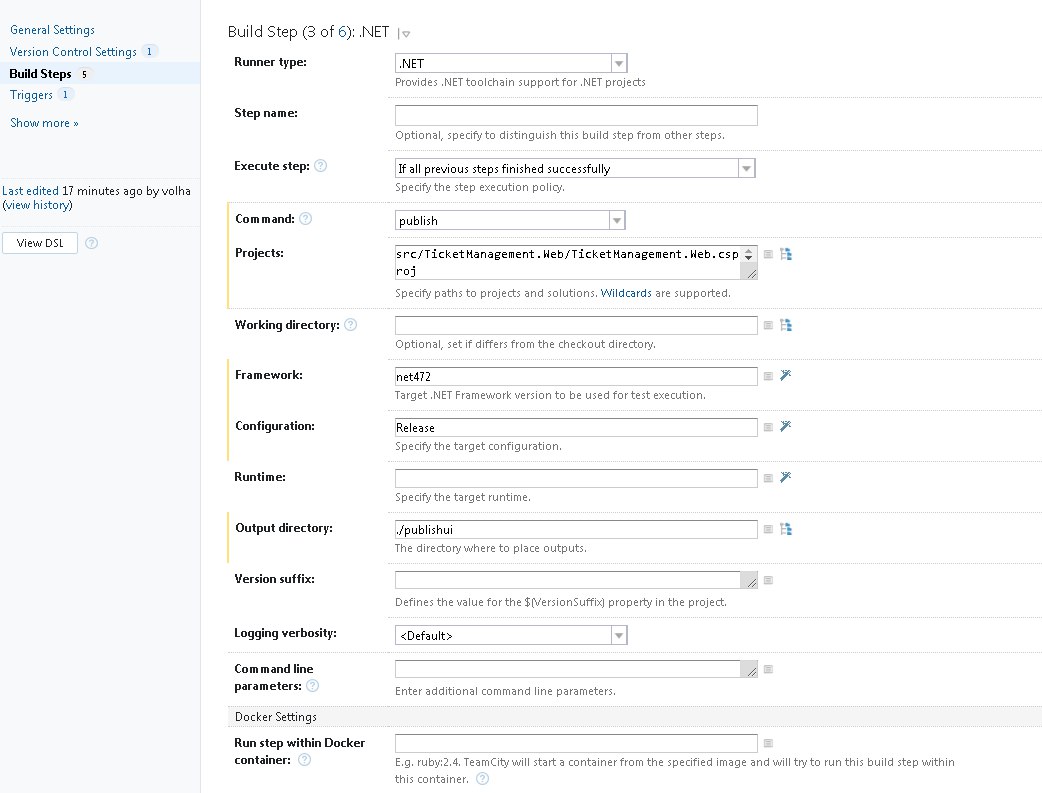Open VCS tree browser for Working directory
The image size is (1042, 793).
tap(786, 325)
